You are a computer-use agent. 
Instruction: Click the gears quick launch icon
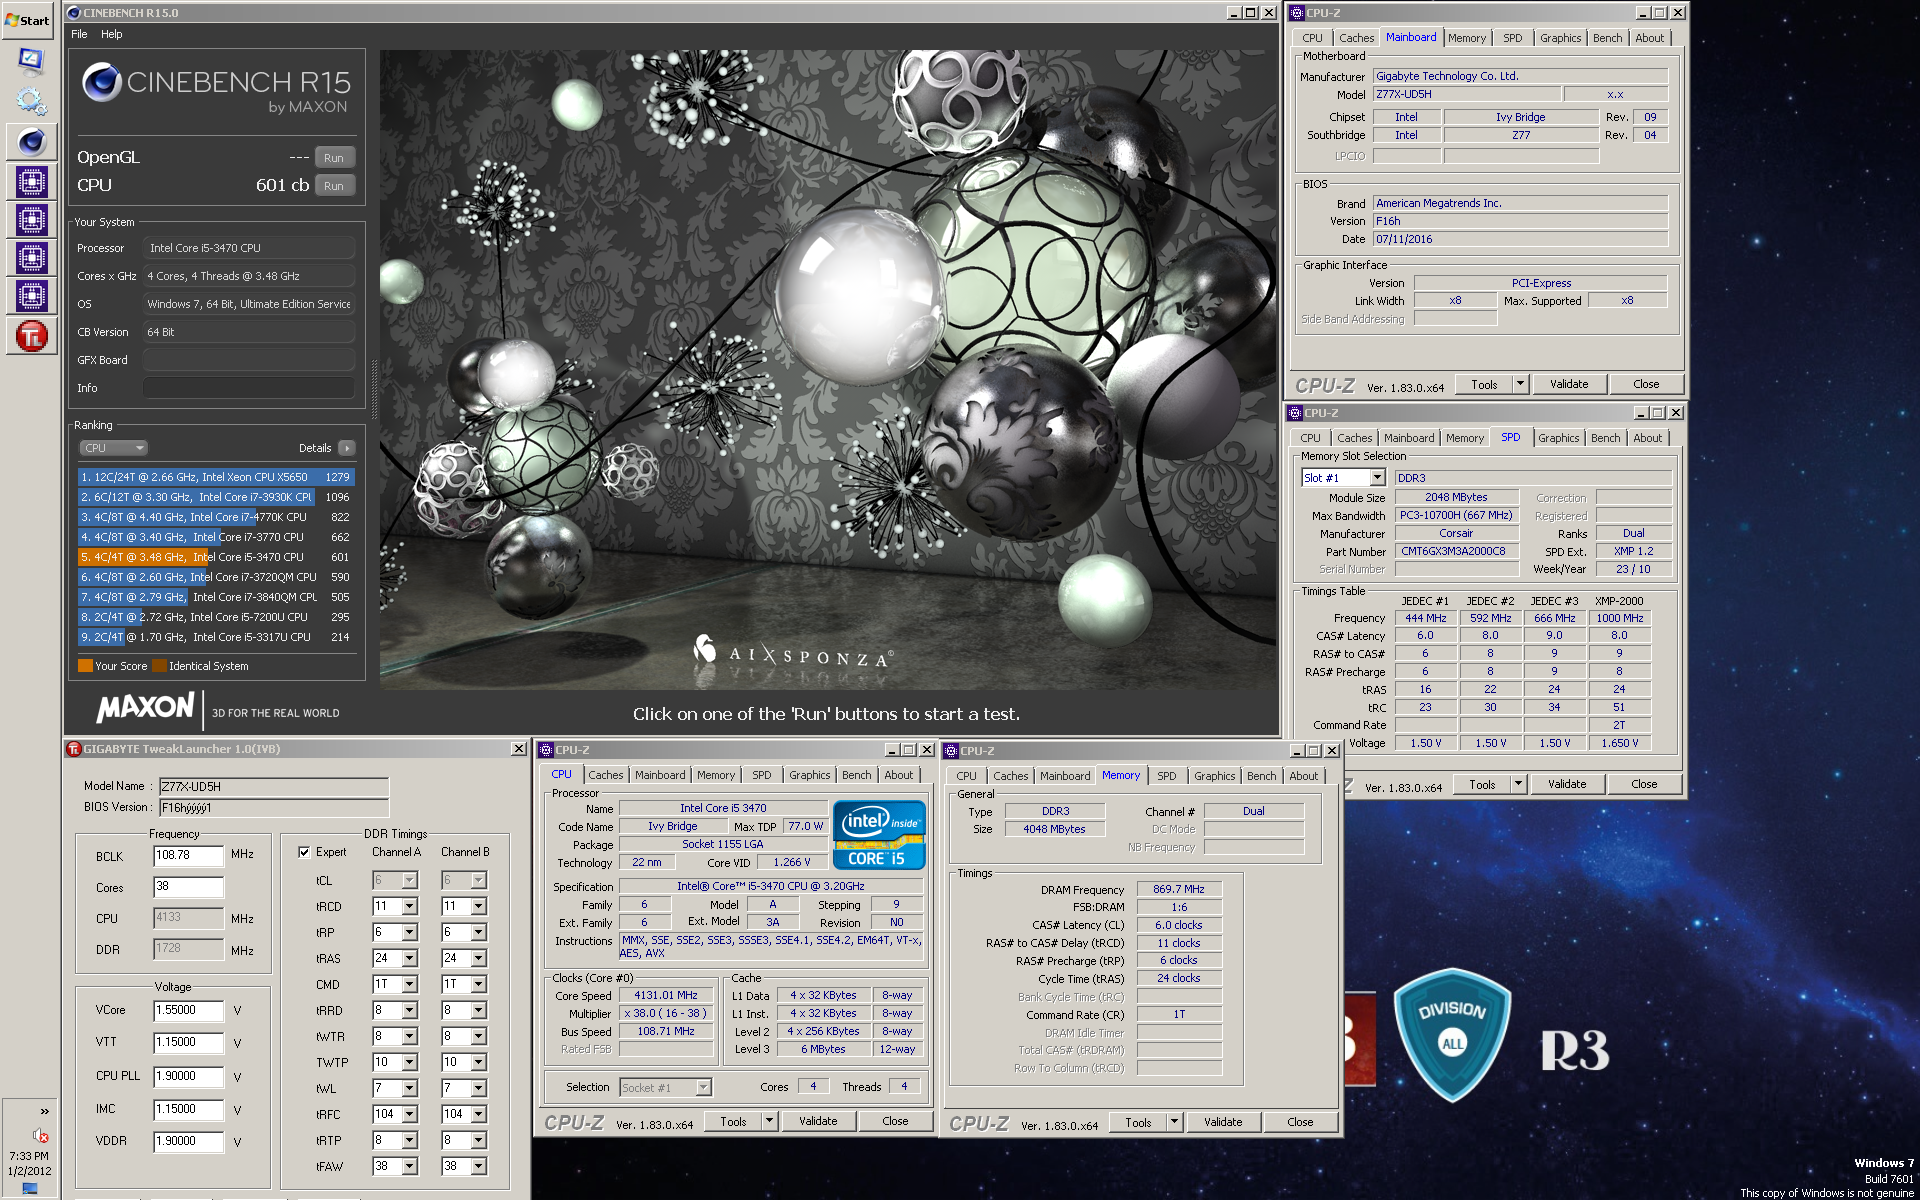pos(31,101)
